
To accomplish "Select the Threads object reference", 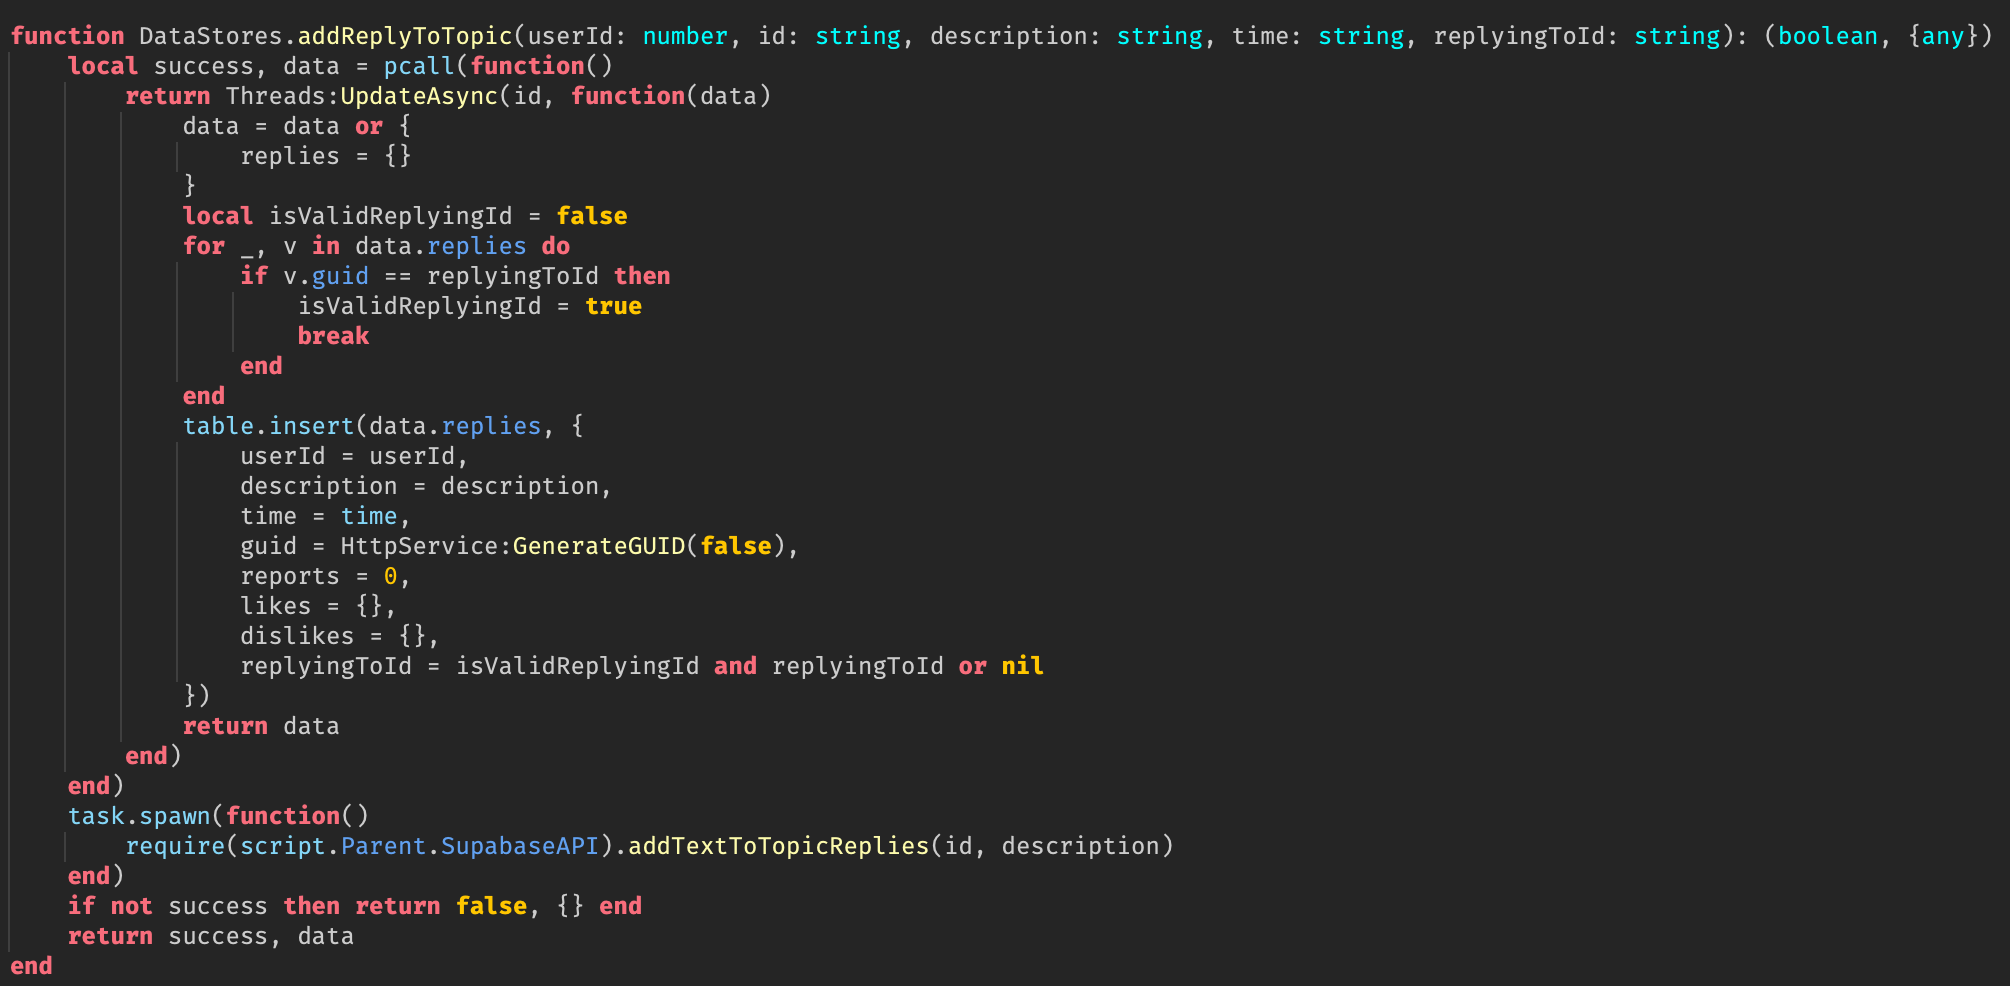I will 275,96.
